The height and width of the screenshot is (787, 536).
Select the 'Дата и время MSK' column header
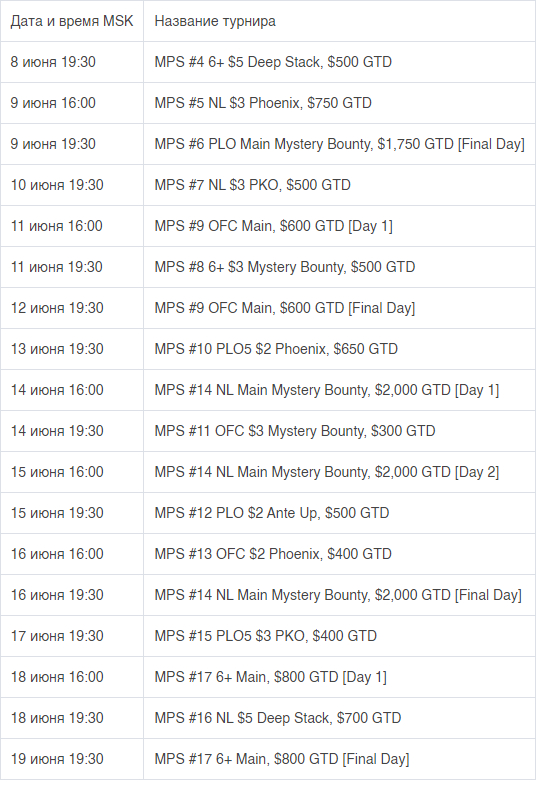[x=72, y=21]
